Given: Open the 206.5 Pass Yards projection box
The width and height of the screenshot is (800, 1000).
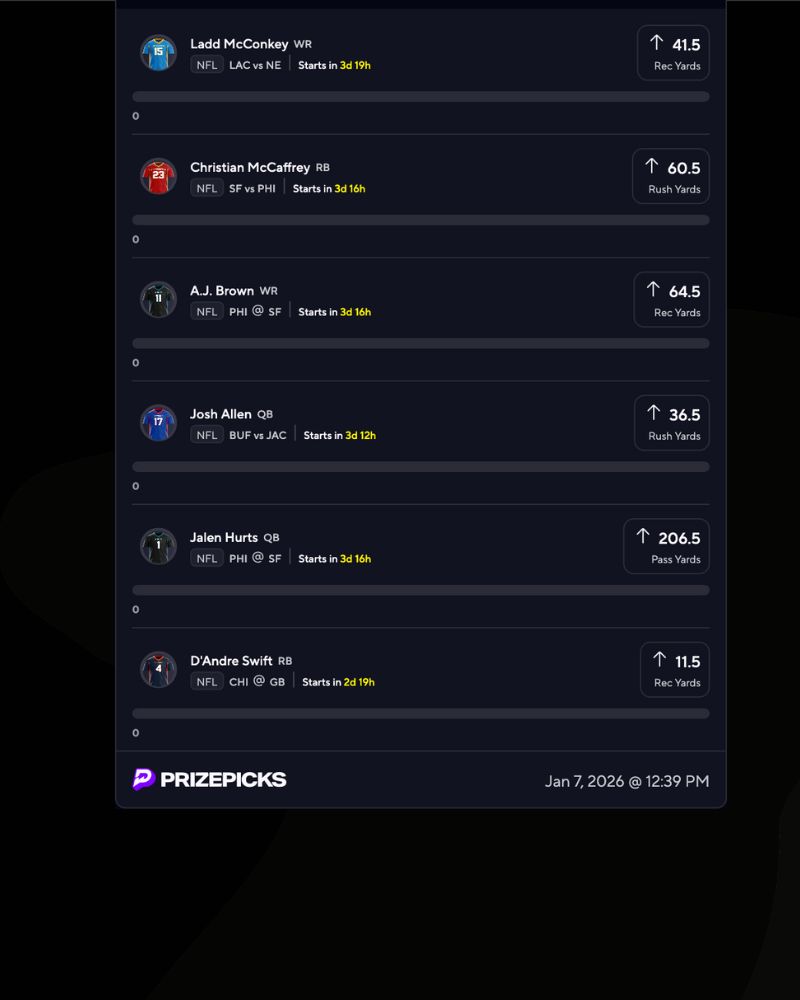Looking at the screenshot, I should coord(666,546).
